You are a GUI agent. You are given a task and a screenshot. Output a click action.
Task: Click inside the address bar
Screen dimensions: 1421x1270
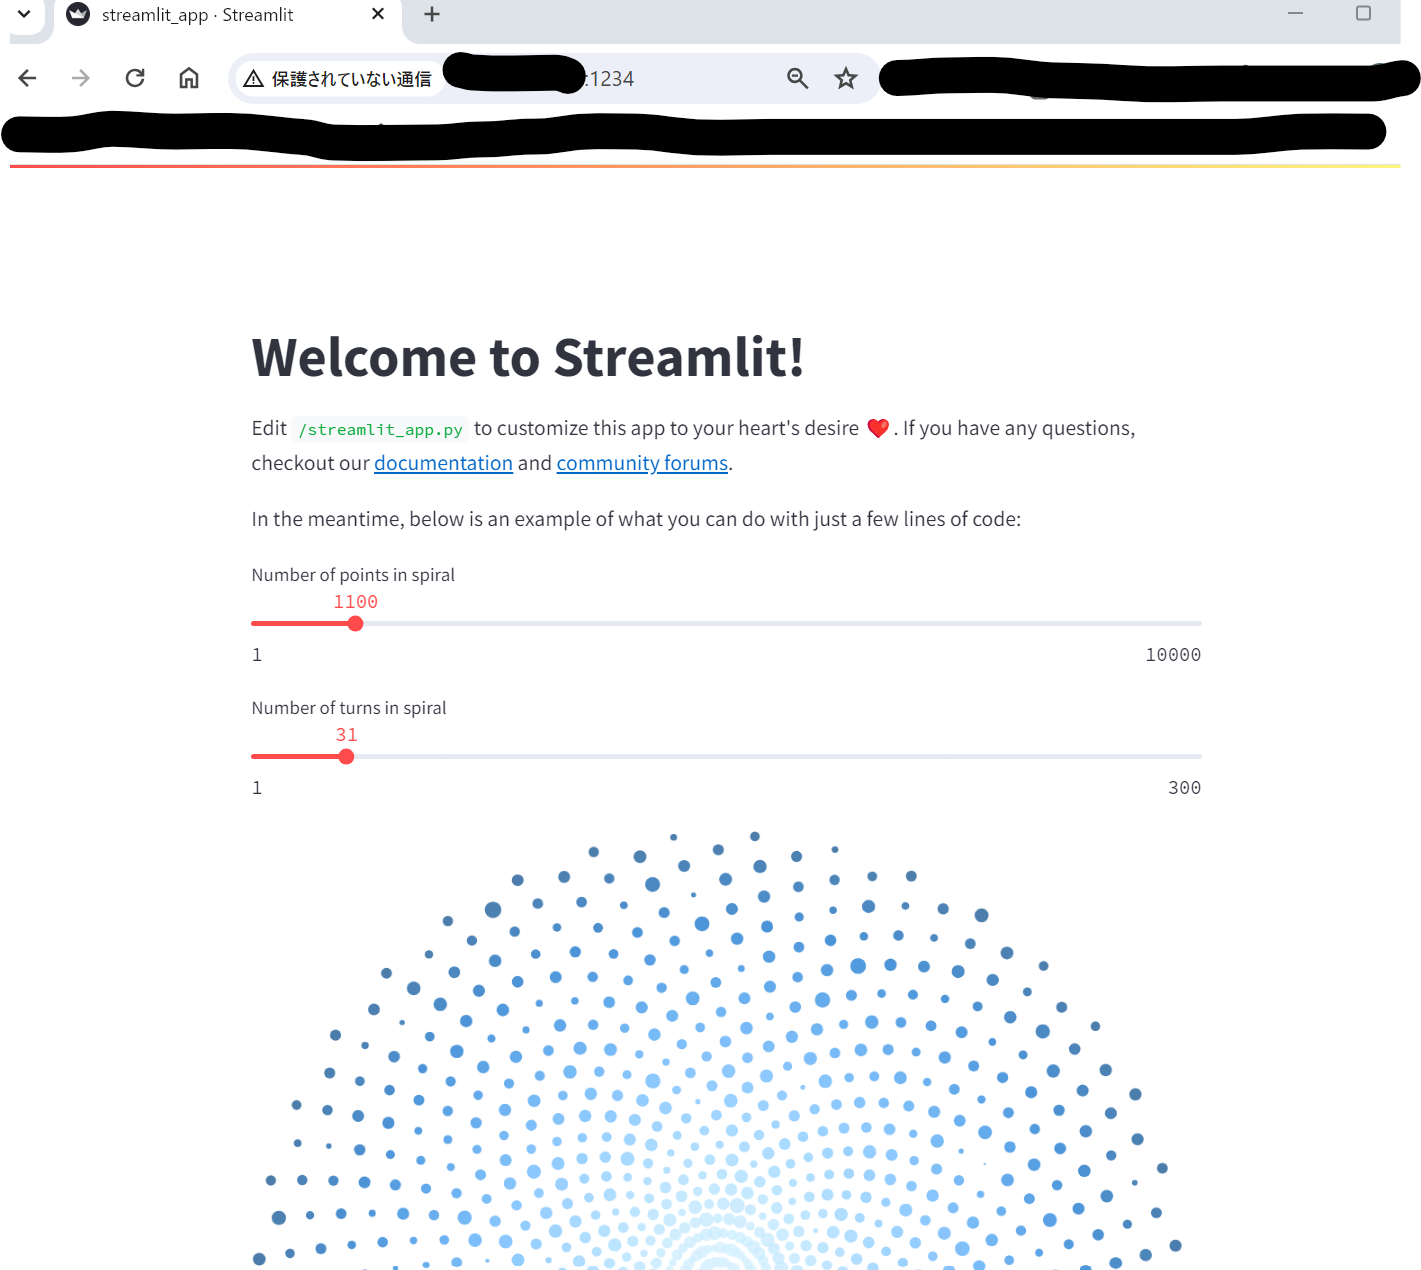(650, 77)
